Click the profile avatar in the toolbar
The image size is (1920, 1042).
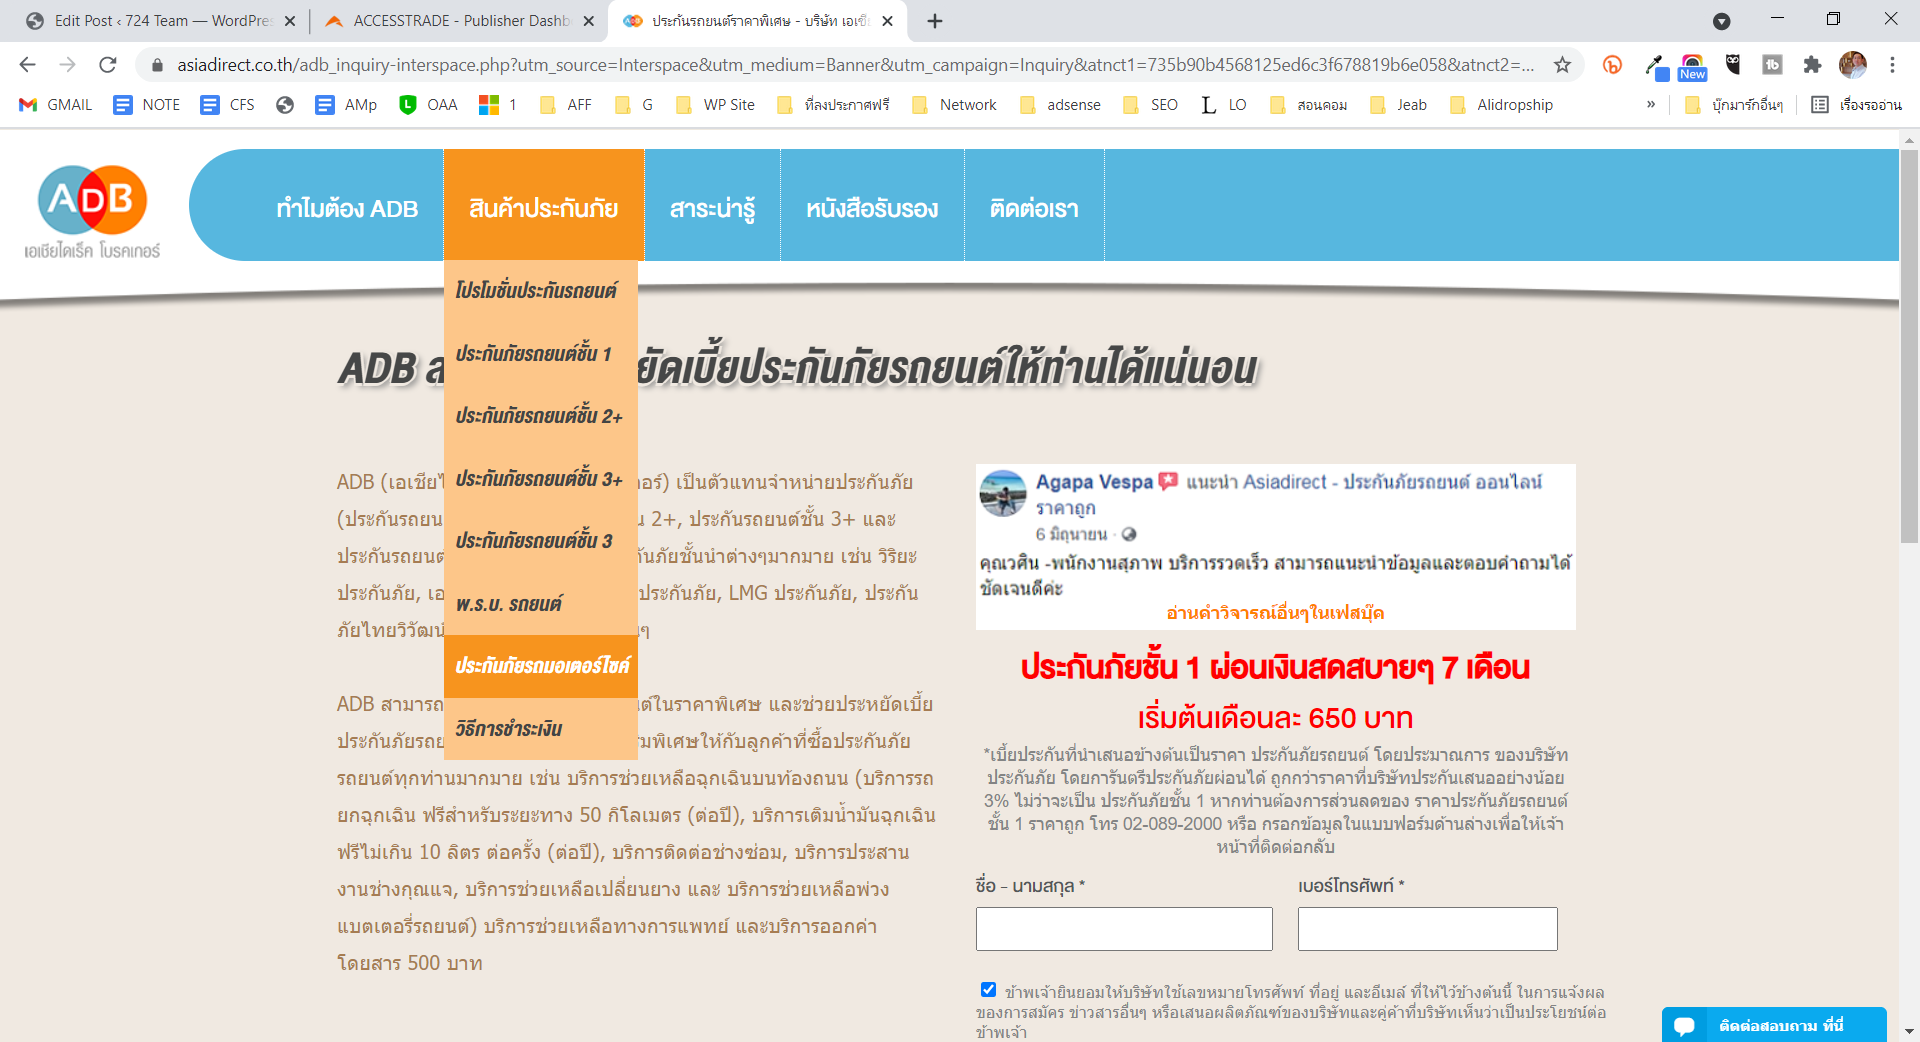1853,65
